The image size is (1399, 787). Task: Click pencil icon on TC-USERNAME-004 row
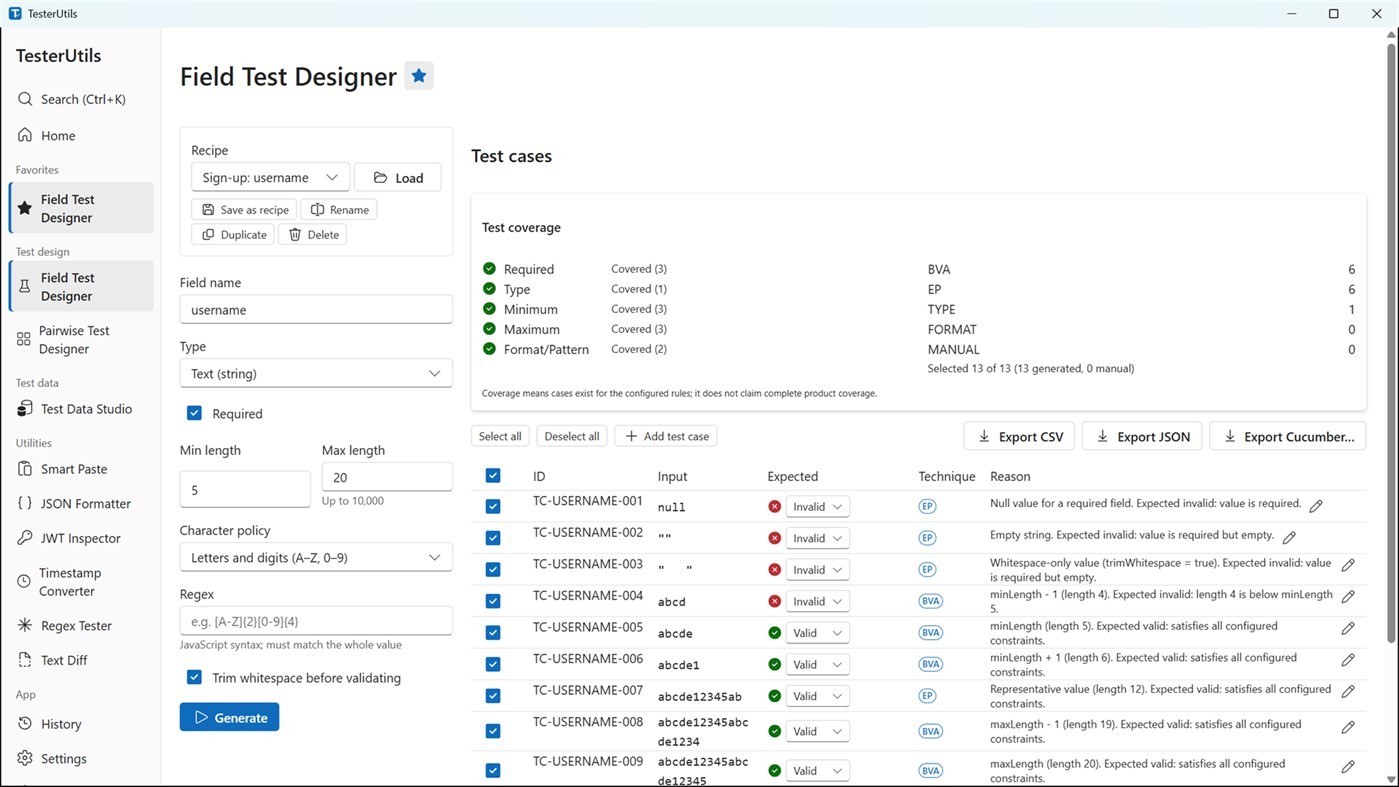coord(1348,597)
